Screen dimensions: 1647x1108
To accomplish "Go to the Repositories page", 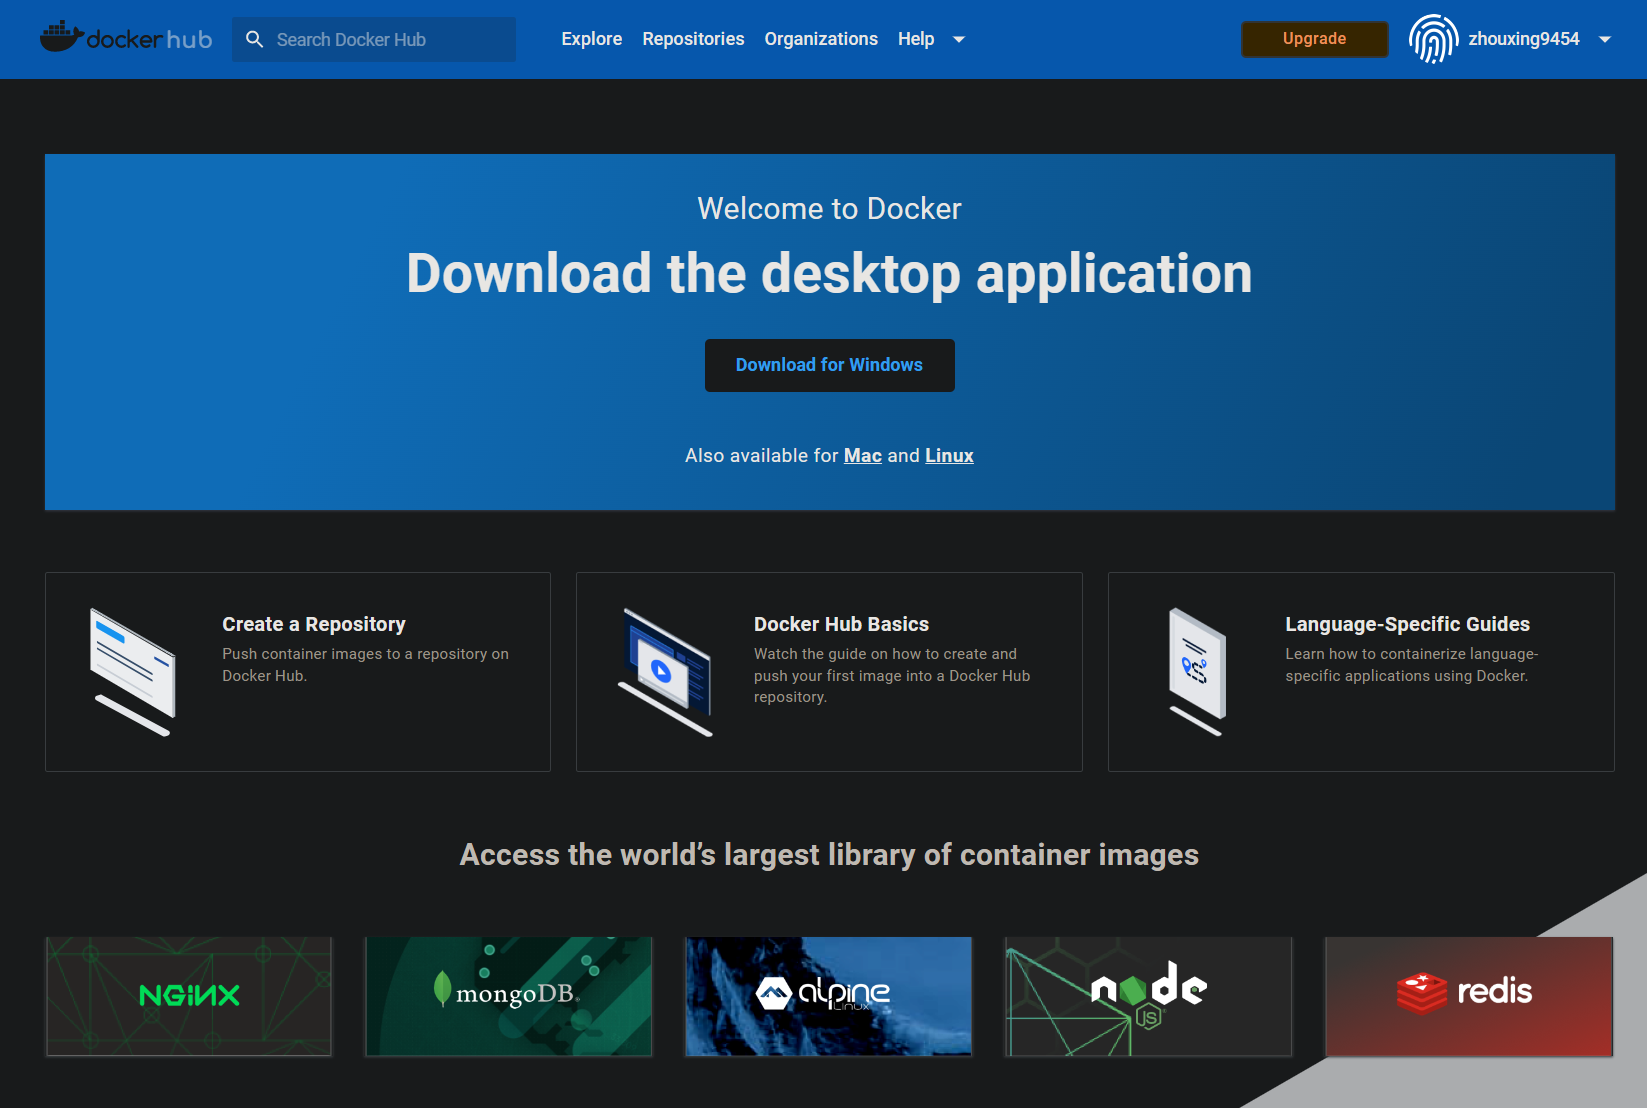I will (x=693, y=39).
